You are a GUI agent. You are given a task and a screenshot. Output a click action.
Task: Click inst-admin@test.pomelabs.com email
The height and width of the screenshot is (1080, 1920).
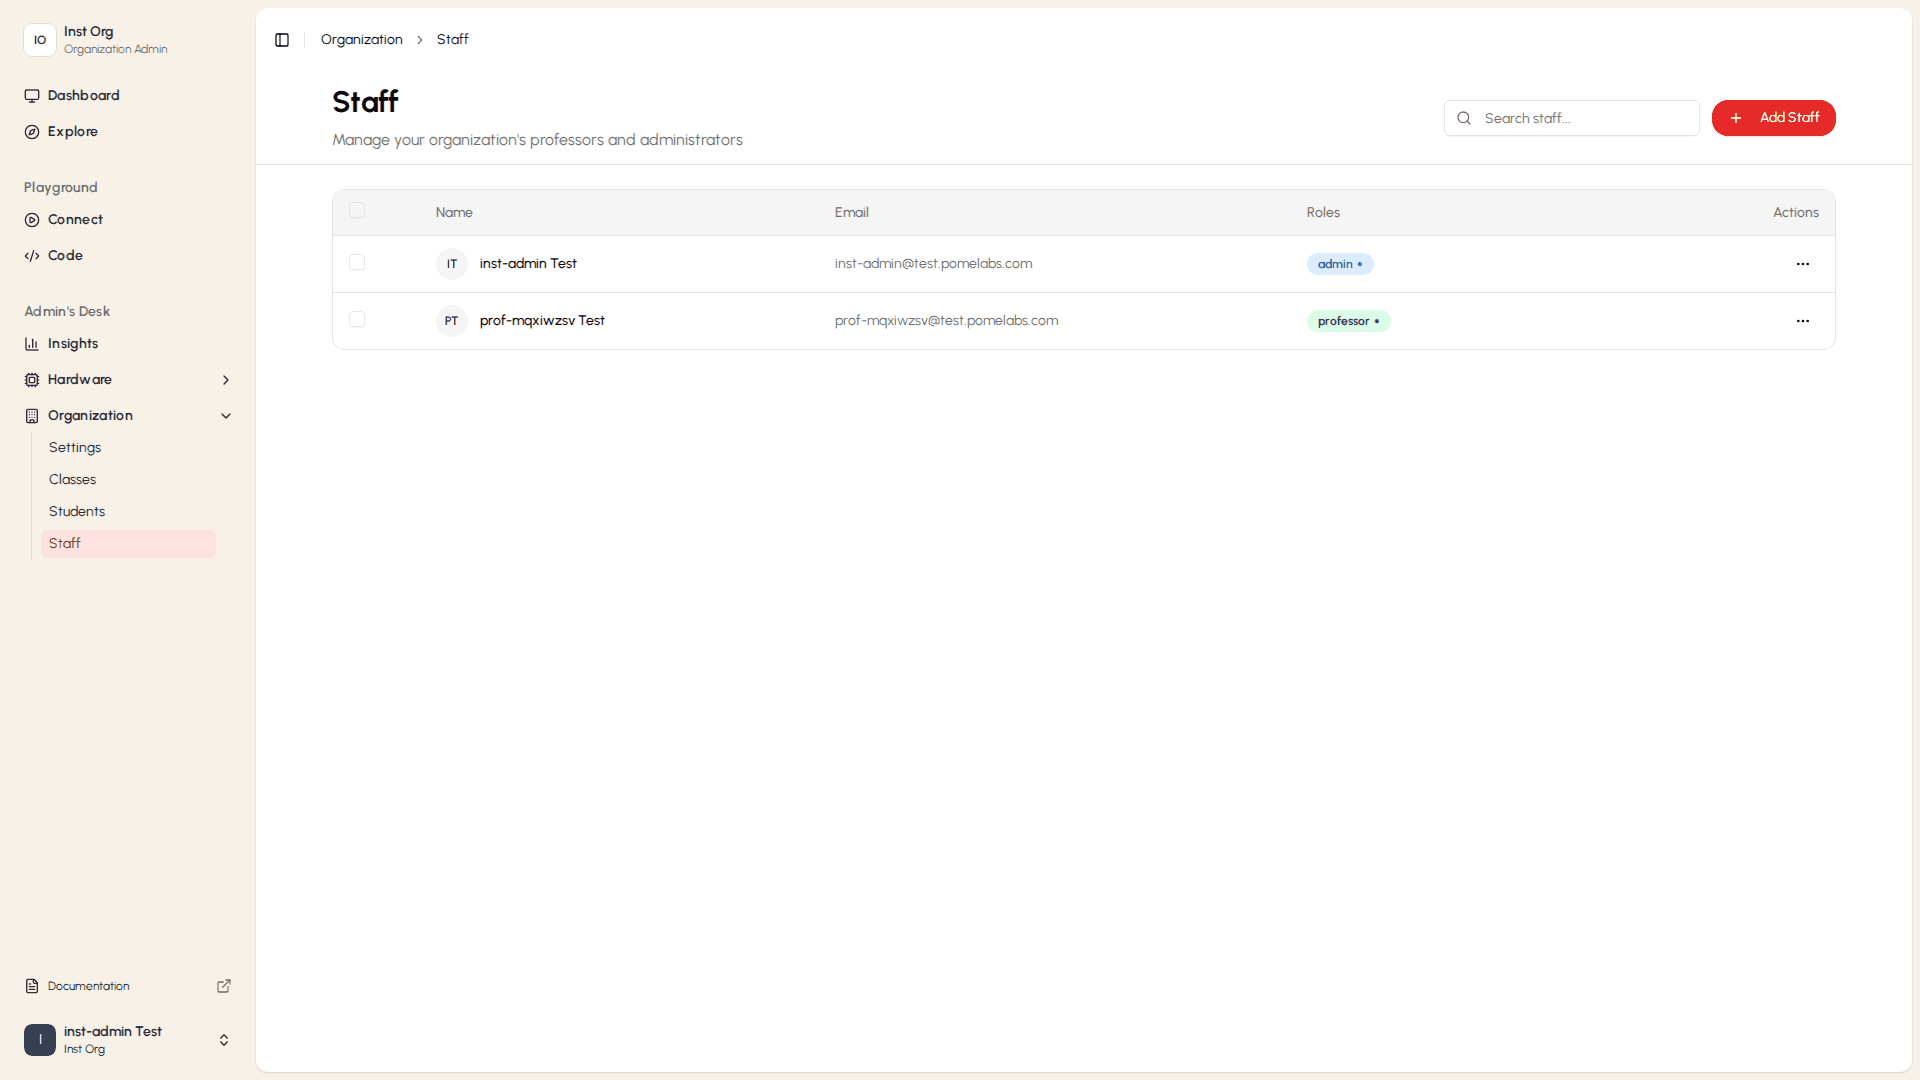933,264
